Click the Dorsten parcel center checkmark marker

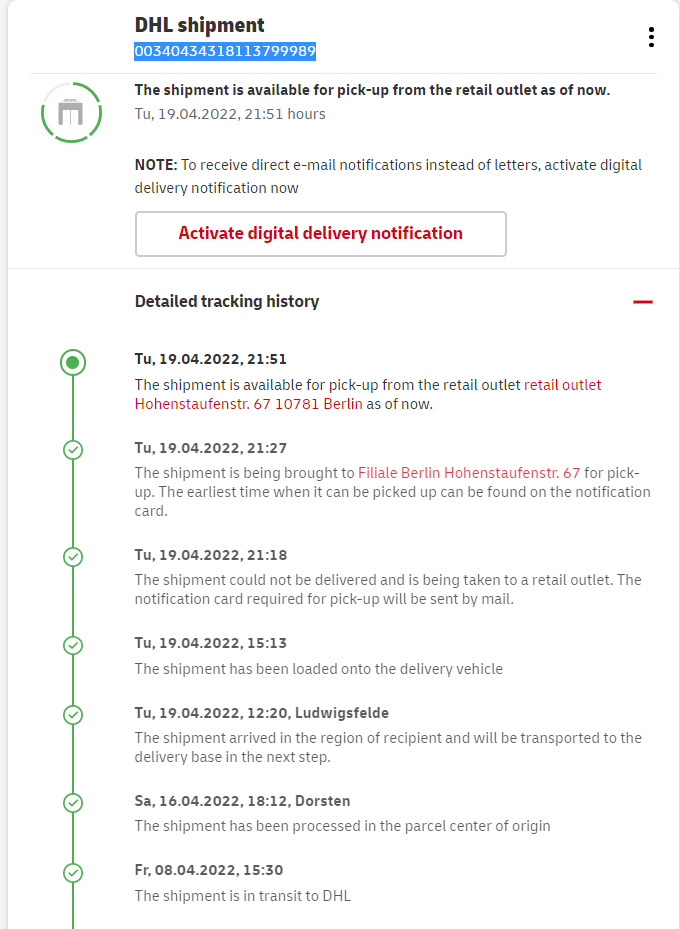[73, 803]
